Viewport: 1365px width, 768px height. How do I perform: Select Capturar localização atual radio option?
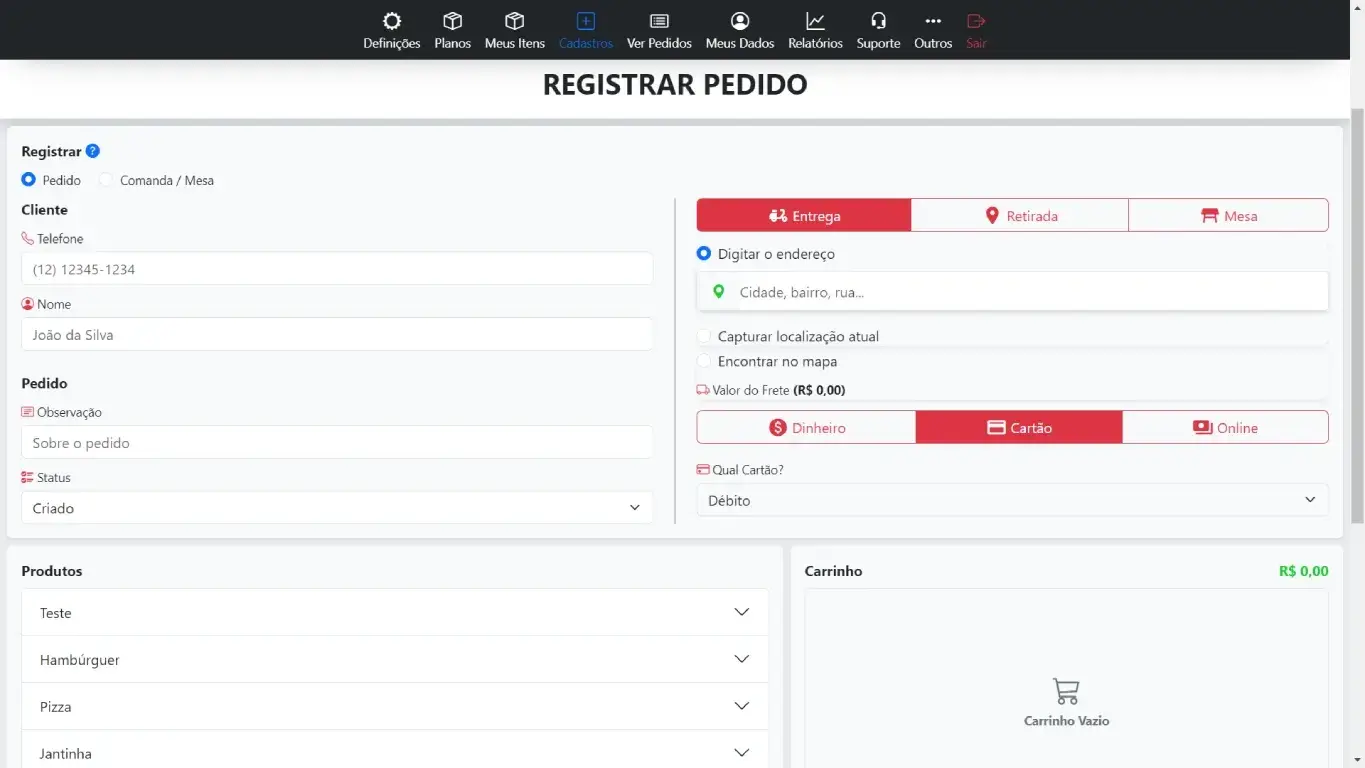click(704, 337)
